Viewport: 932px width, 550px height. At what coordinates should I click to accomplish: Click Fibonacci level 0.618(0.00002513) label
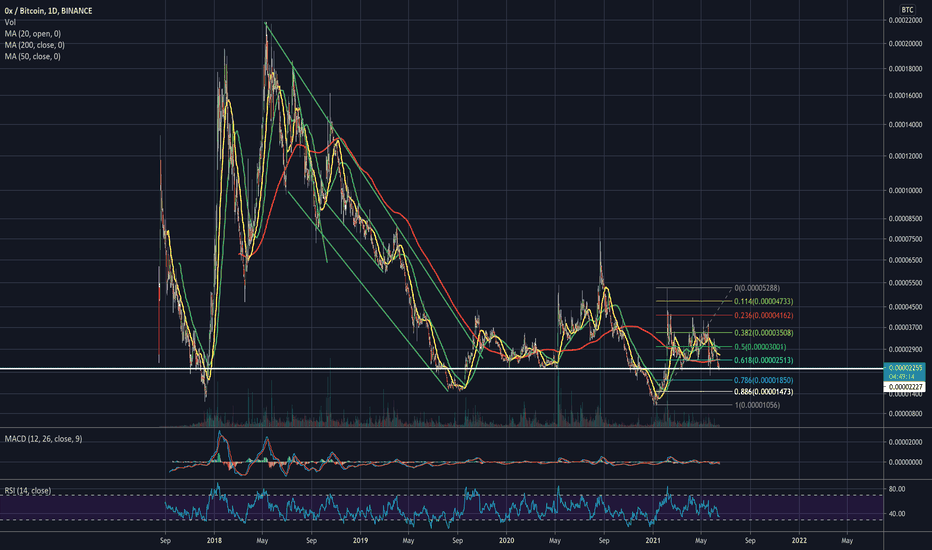pos(763,360)
